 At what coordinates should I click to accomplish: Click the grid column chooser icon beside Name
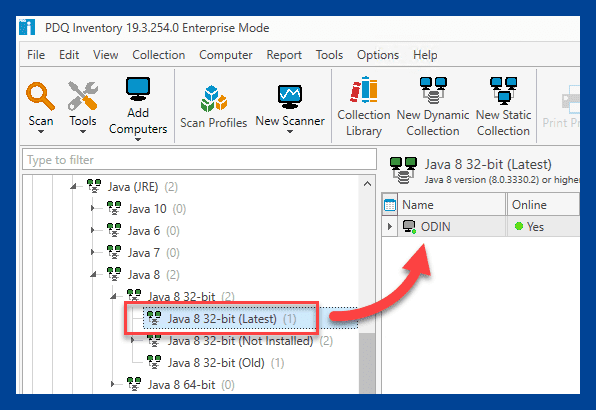coord(390,205)
